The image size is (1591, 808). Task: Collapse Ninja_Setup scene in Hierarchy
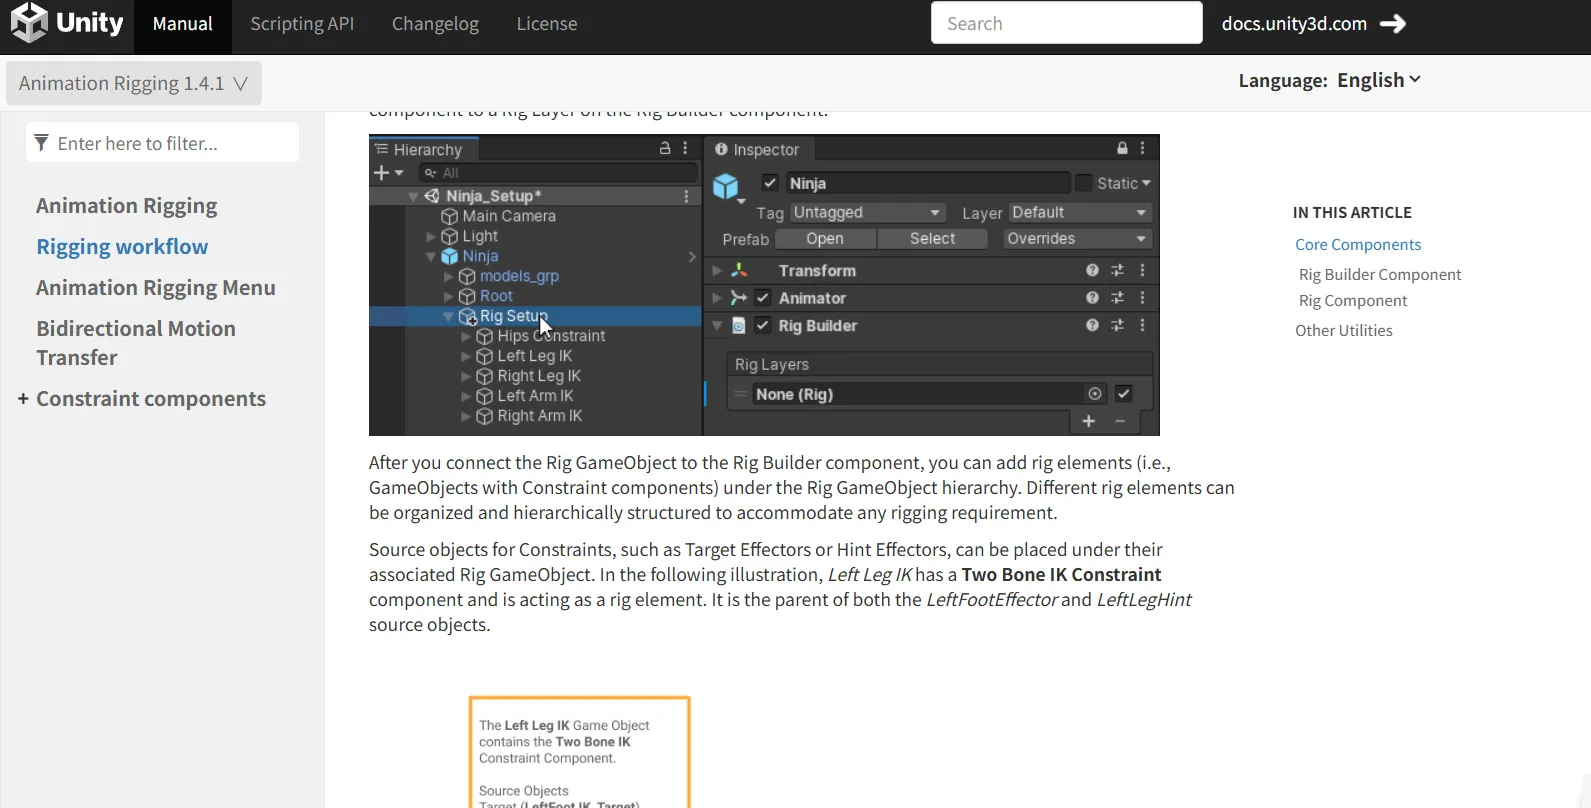(x=414, y=197)
